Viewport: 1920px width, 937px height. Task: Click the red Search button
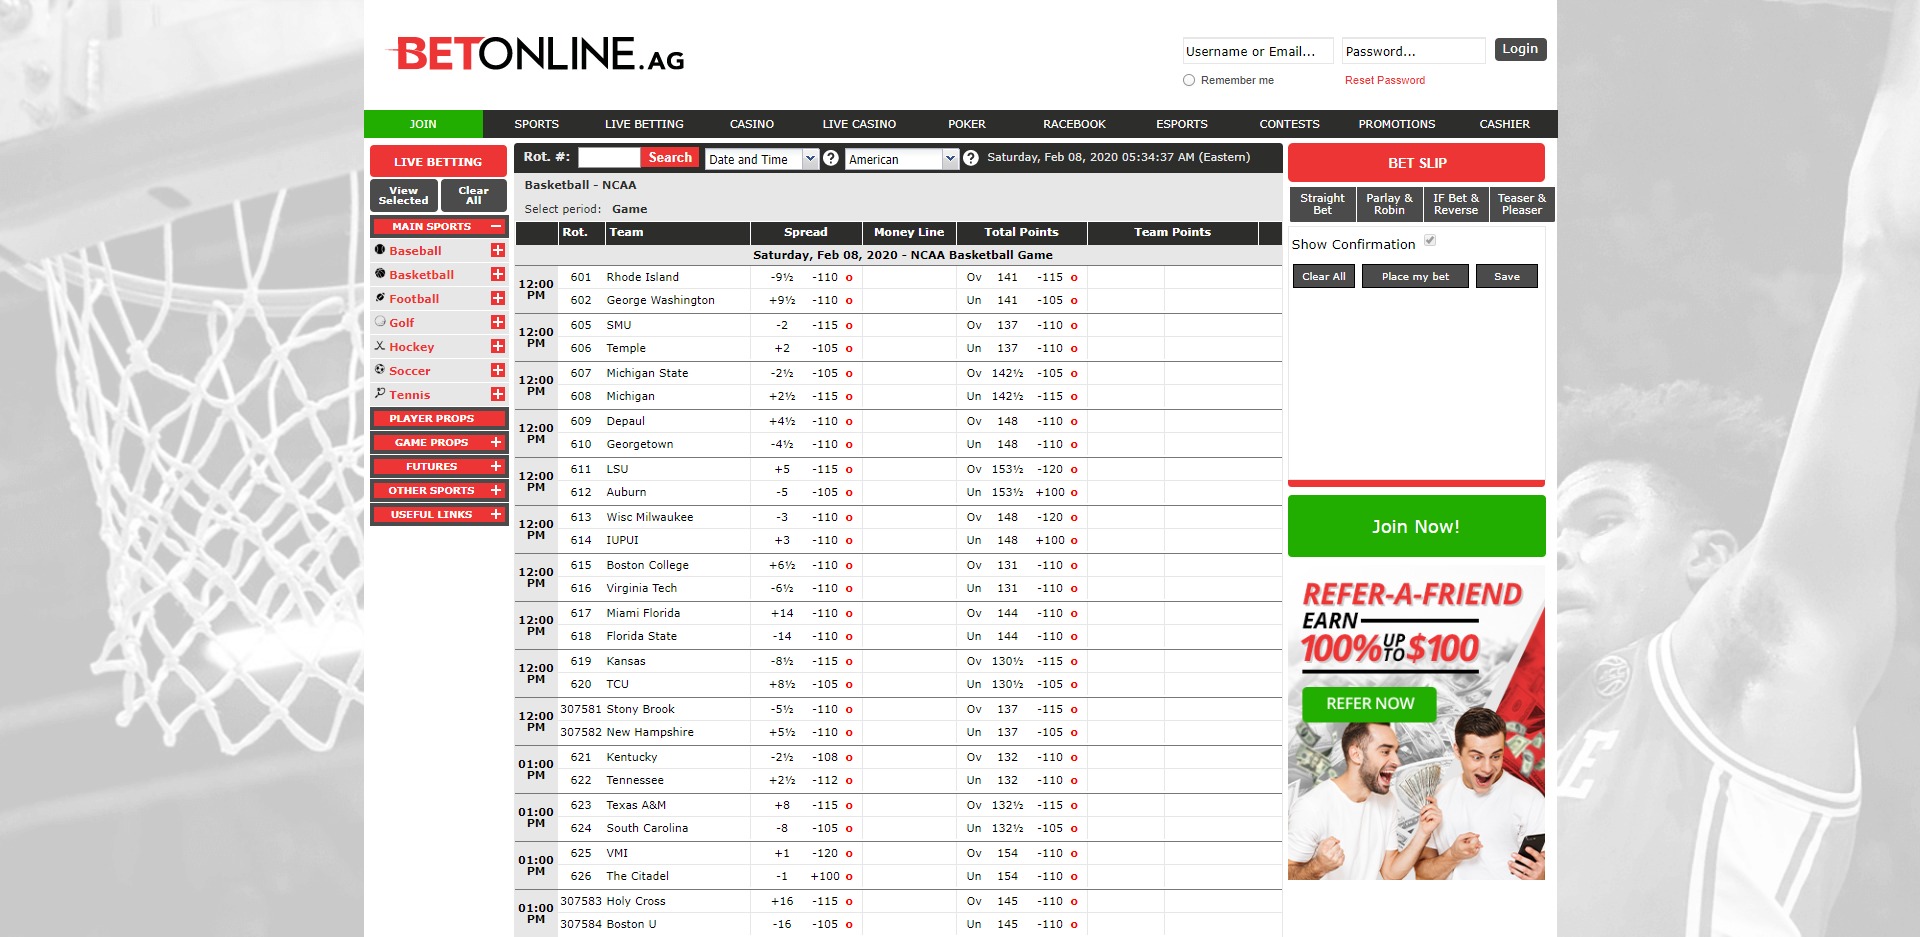(x=670, y=158)
